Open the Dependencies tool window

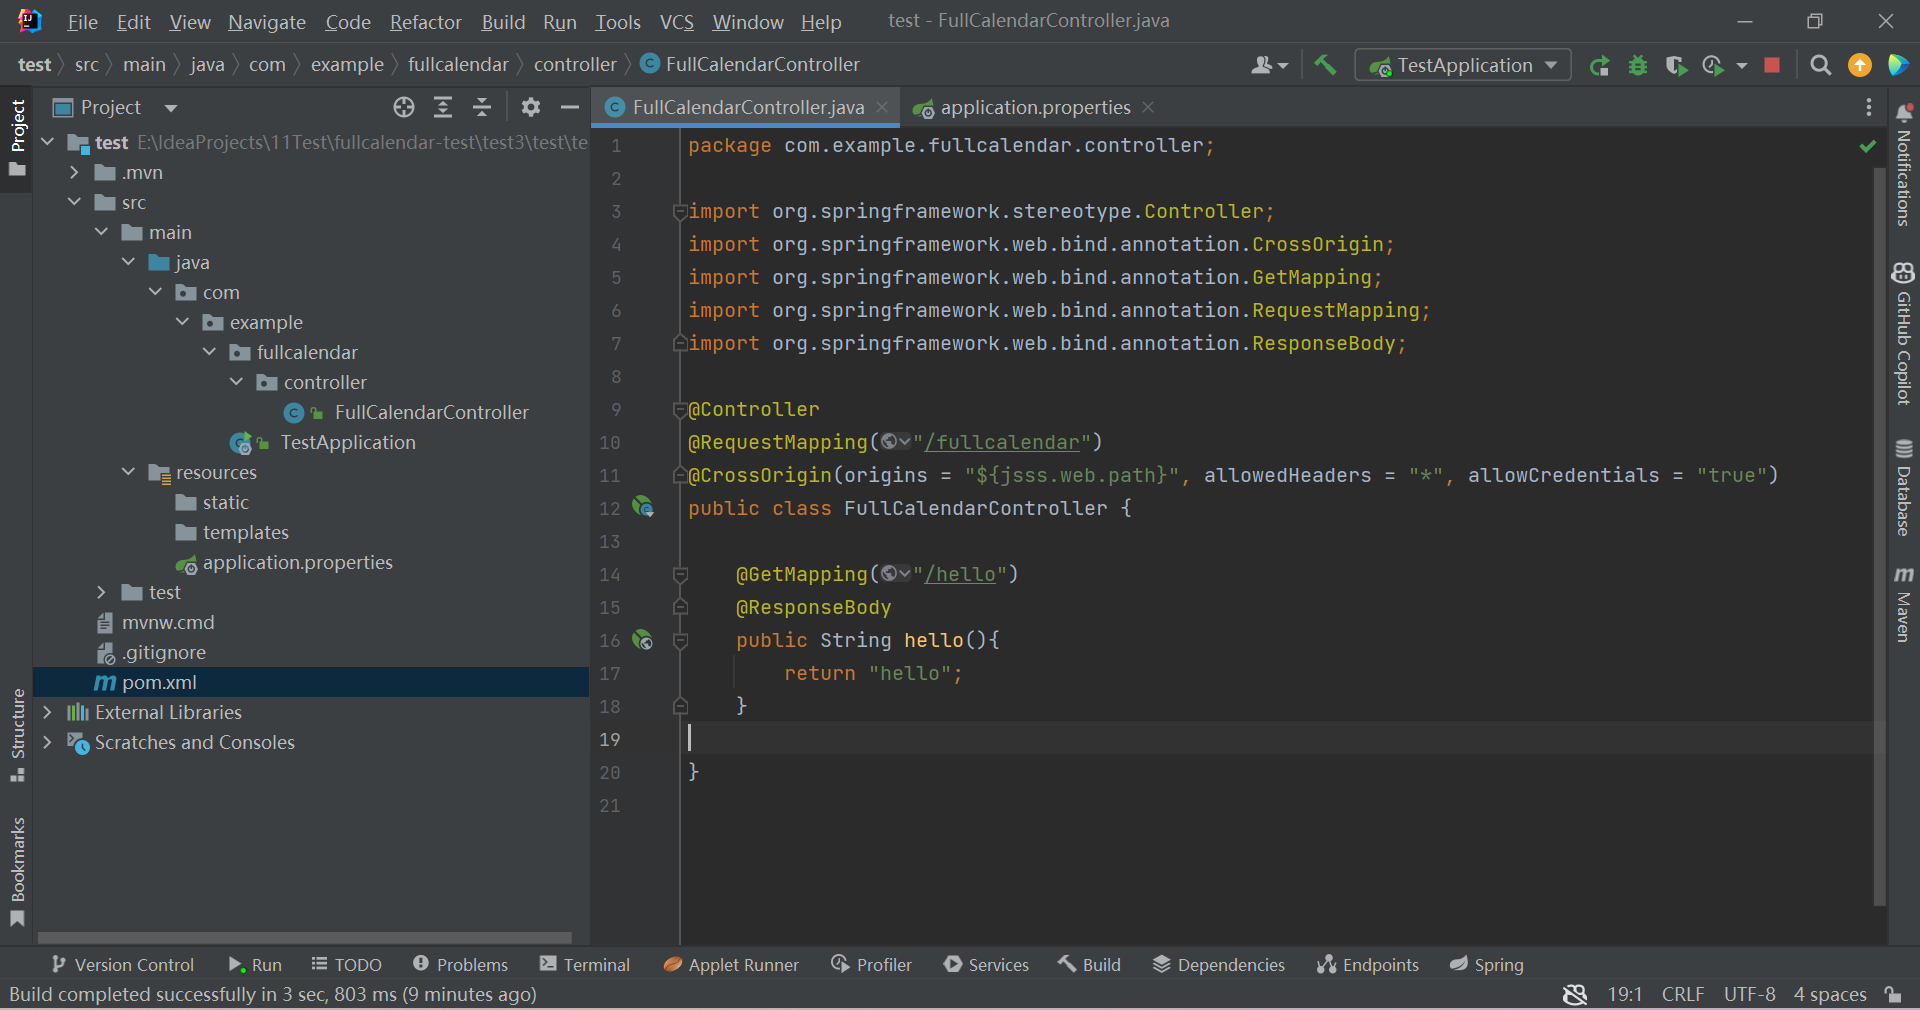click(1219, 965)
